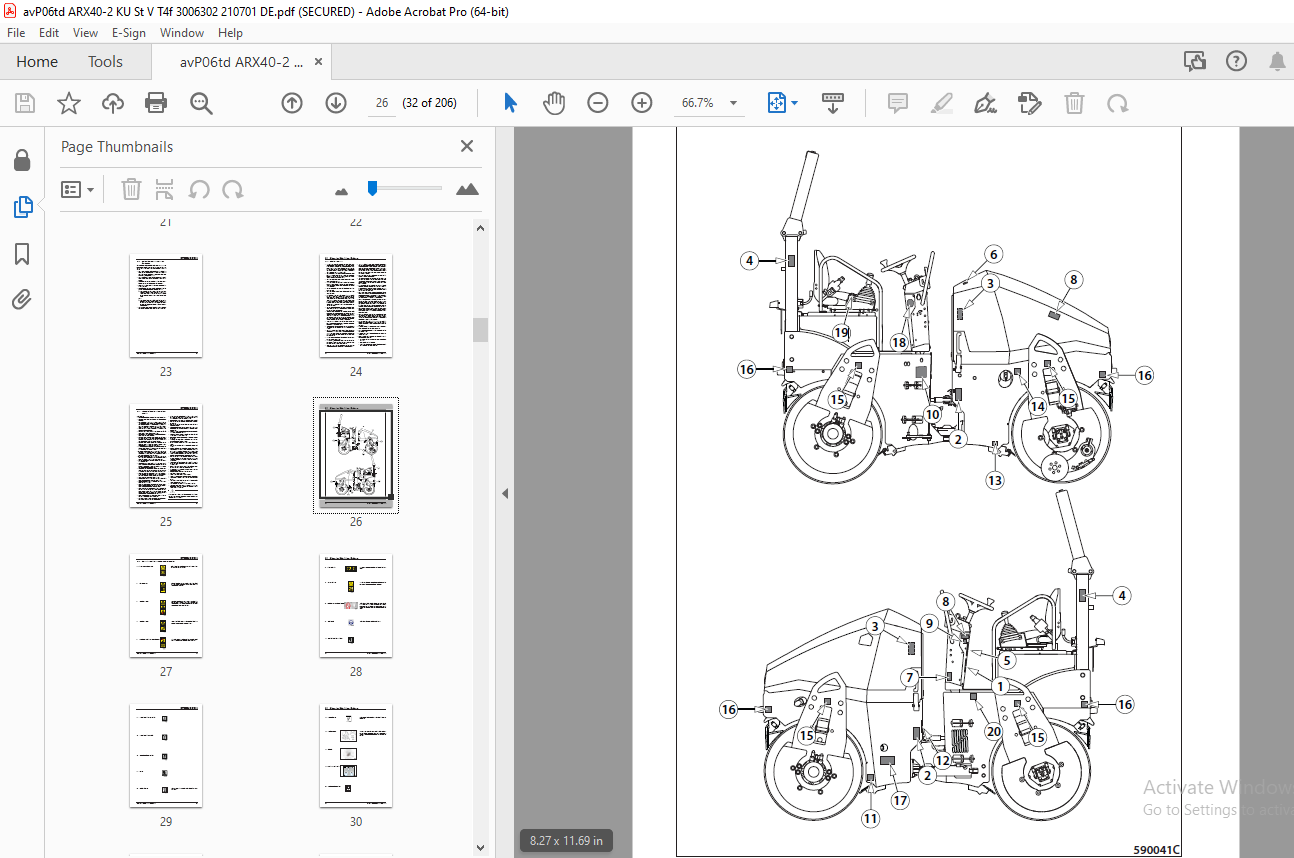Adjust the thumbnail size slider
Screen dimensions: 1294x858
click(x=372, y=188)
